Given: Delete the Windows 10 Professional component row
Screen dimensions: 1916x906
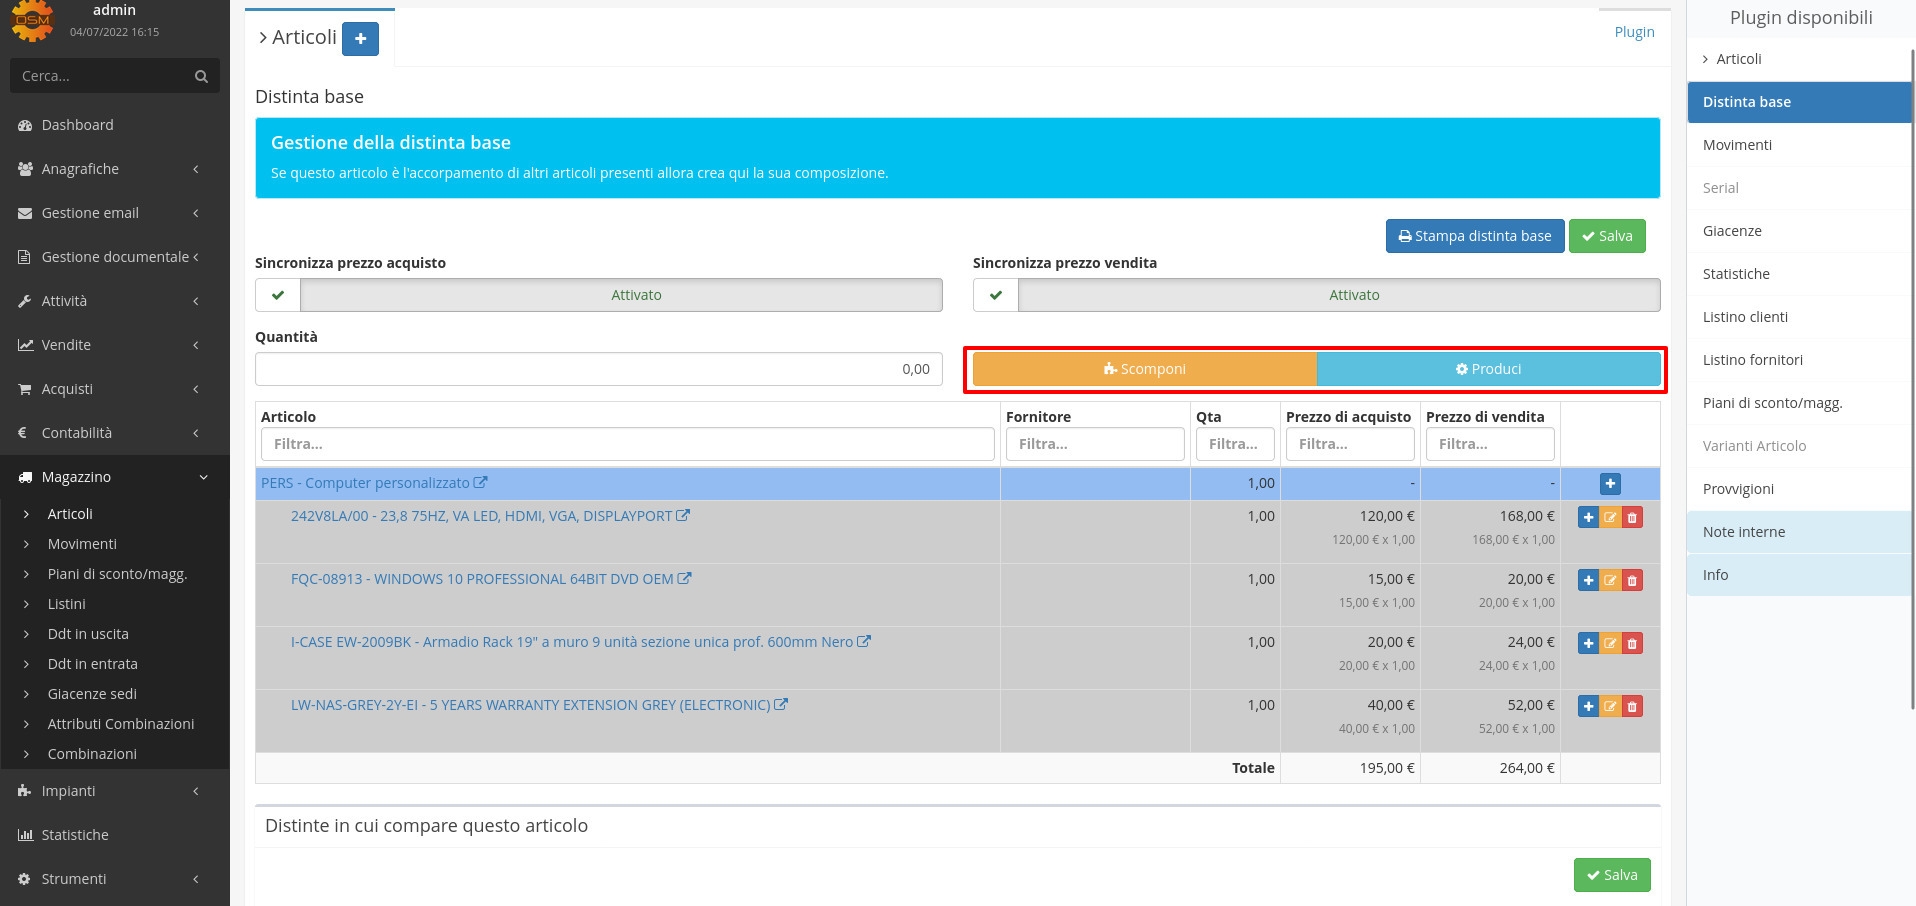Looking at the screenshot, I should click(1632, 580).
